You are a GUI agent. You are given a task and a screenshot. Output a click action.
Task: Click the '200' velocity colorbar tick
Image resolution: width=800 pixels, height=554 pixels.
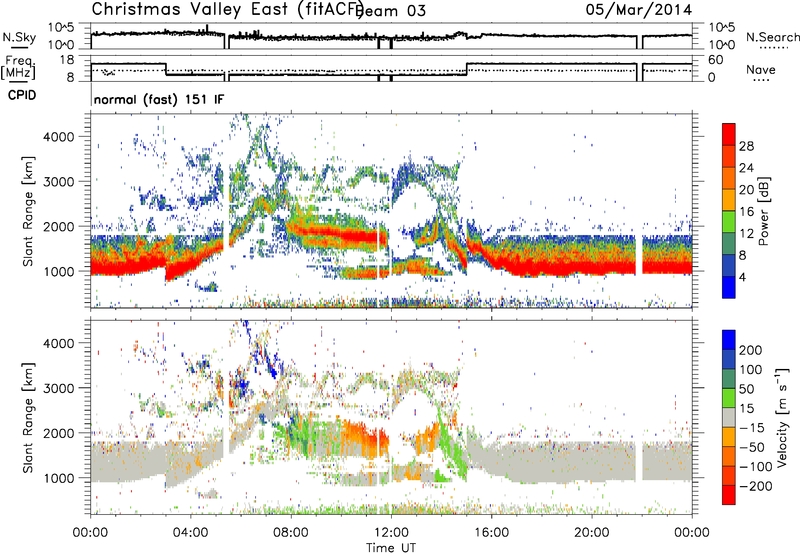tap(751, 350)
